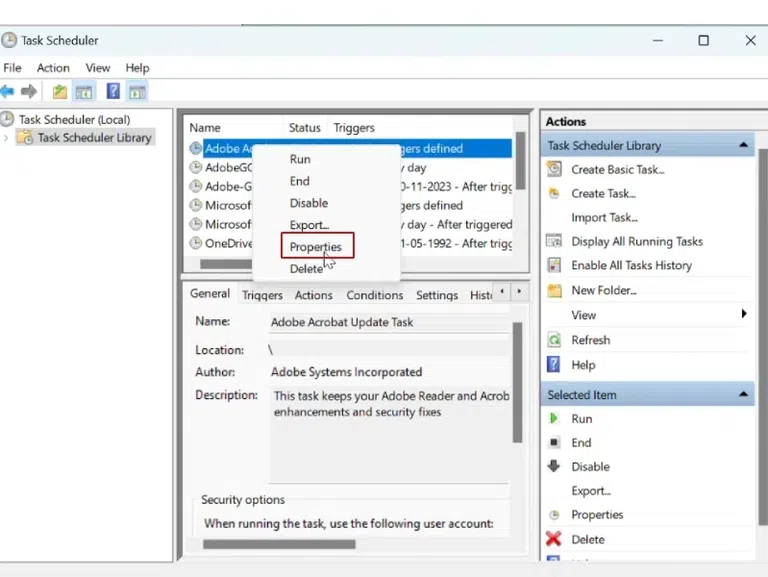
Task: Click the clock icon beside AdobeGC task
Action: (x=196, y=168)
